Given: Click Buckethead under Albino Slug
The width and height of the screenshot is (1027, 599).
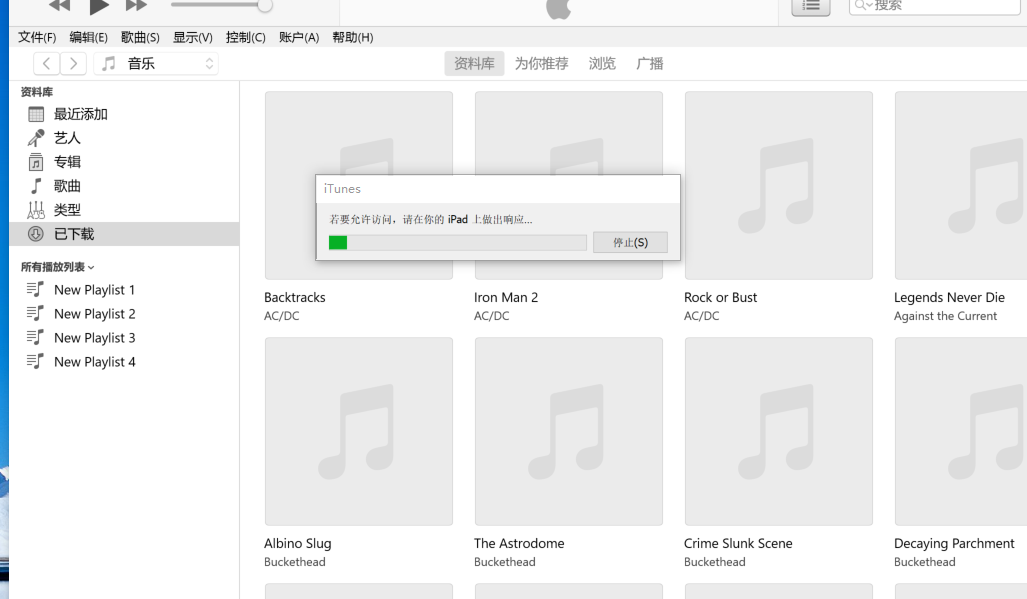Looking at the screenshot, I should (x=295, y=562).
